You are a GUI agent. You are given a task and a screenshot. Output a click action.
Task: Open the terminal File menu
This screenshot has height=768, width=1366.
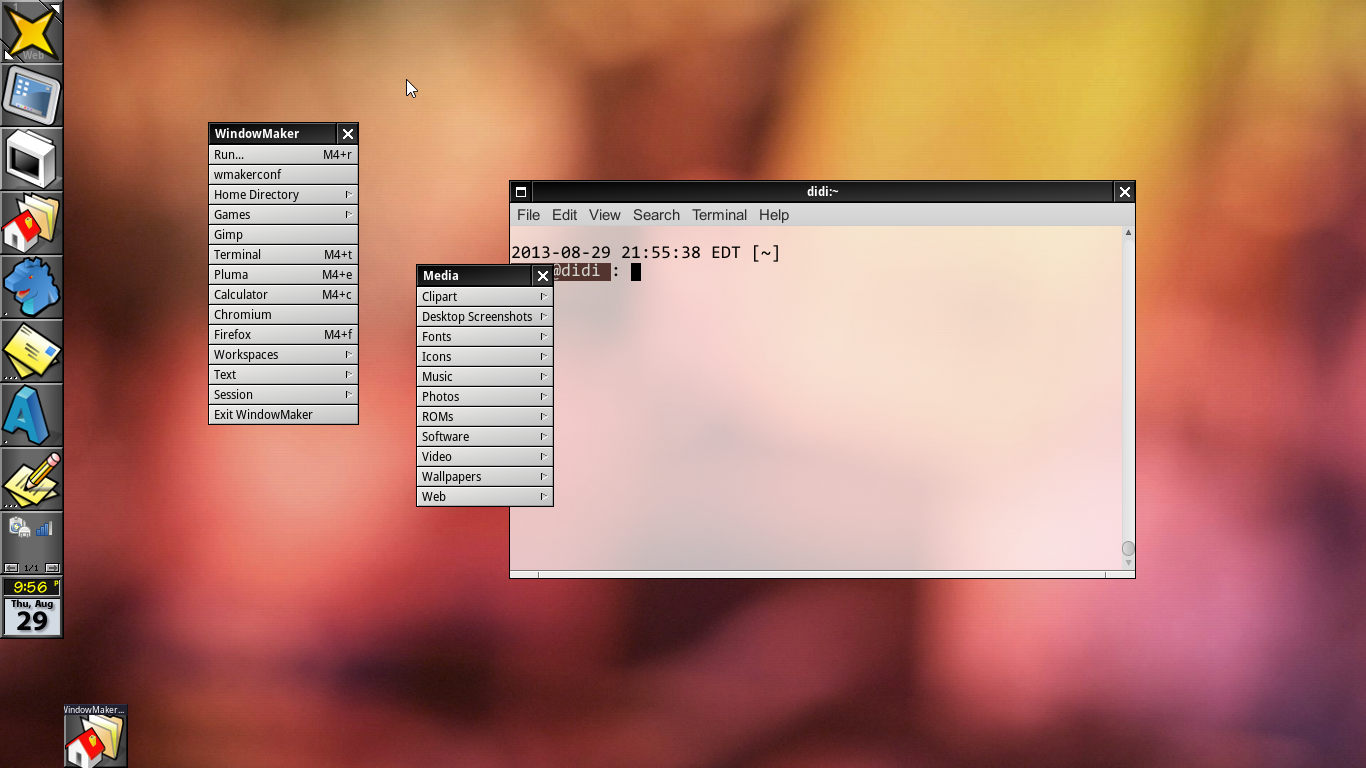click(x=528, y=215)
